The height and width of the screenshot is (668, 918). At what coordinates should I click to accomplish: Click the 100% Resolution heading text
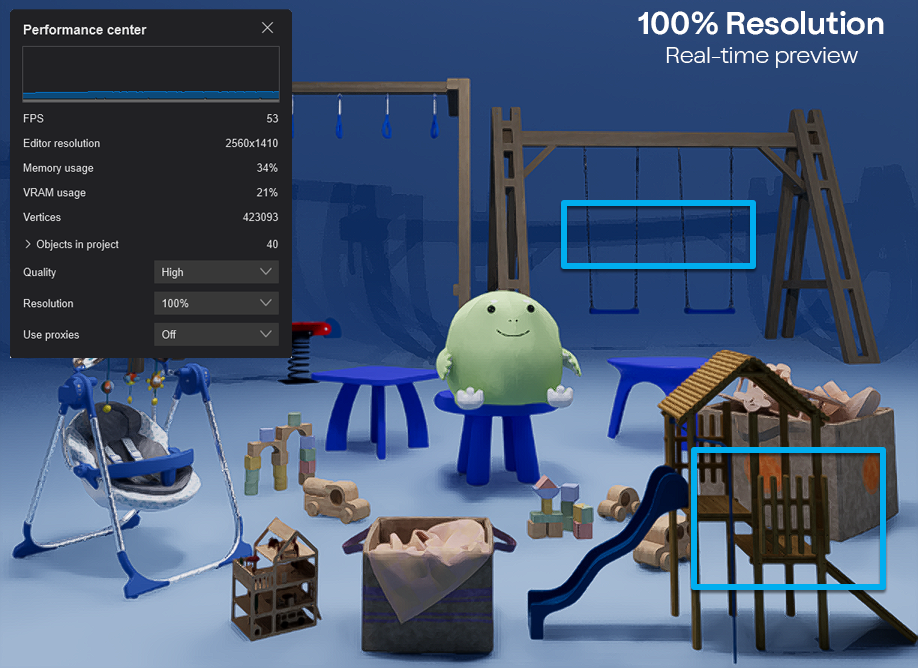coord(761,24)
